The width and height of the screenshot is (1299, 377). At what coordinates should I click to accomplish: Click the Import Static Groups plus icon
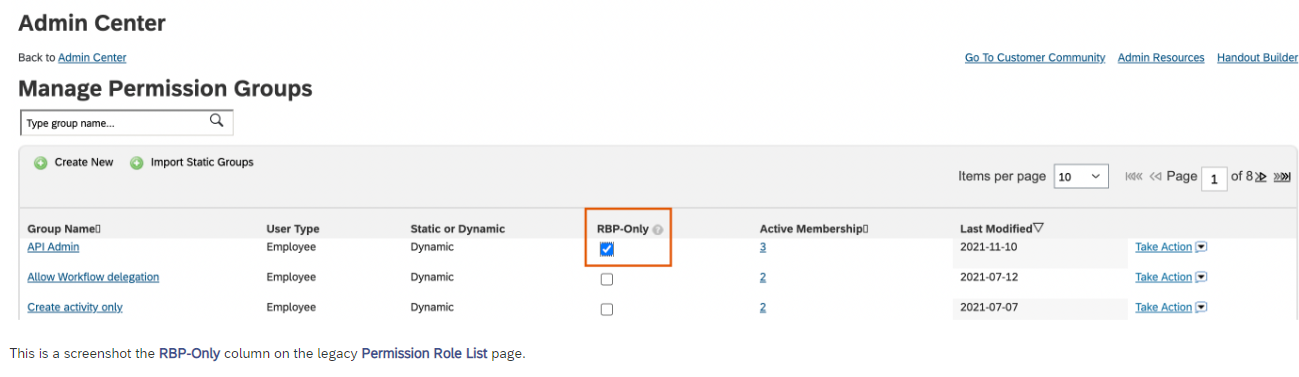(x=137, y=163)
